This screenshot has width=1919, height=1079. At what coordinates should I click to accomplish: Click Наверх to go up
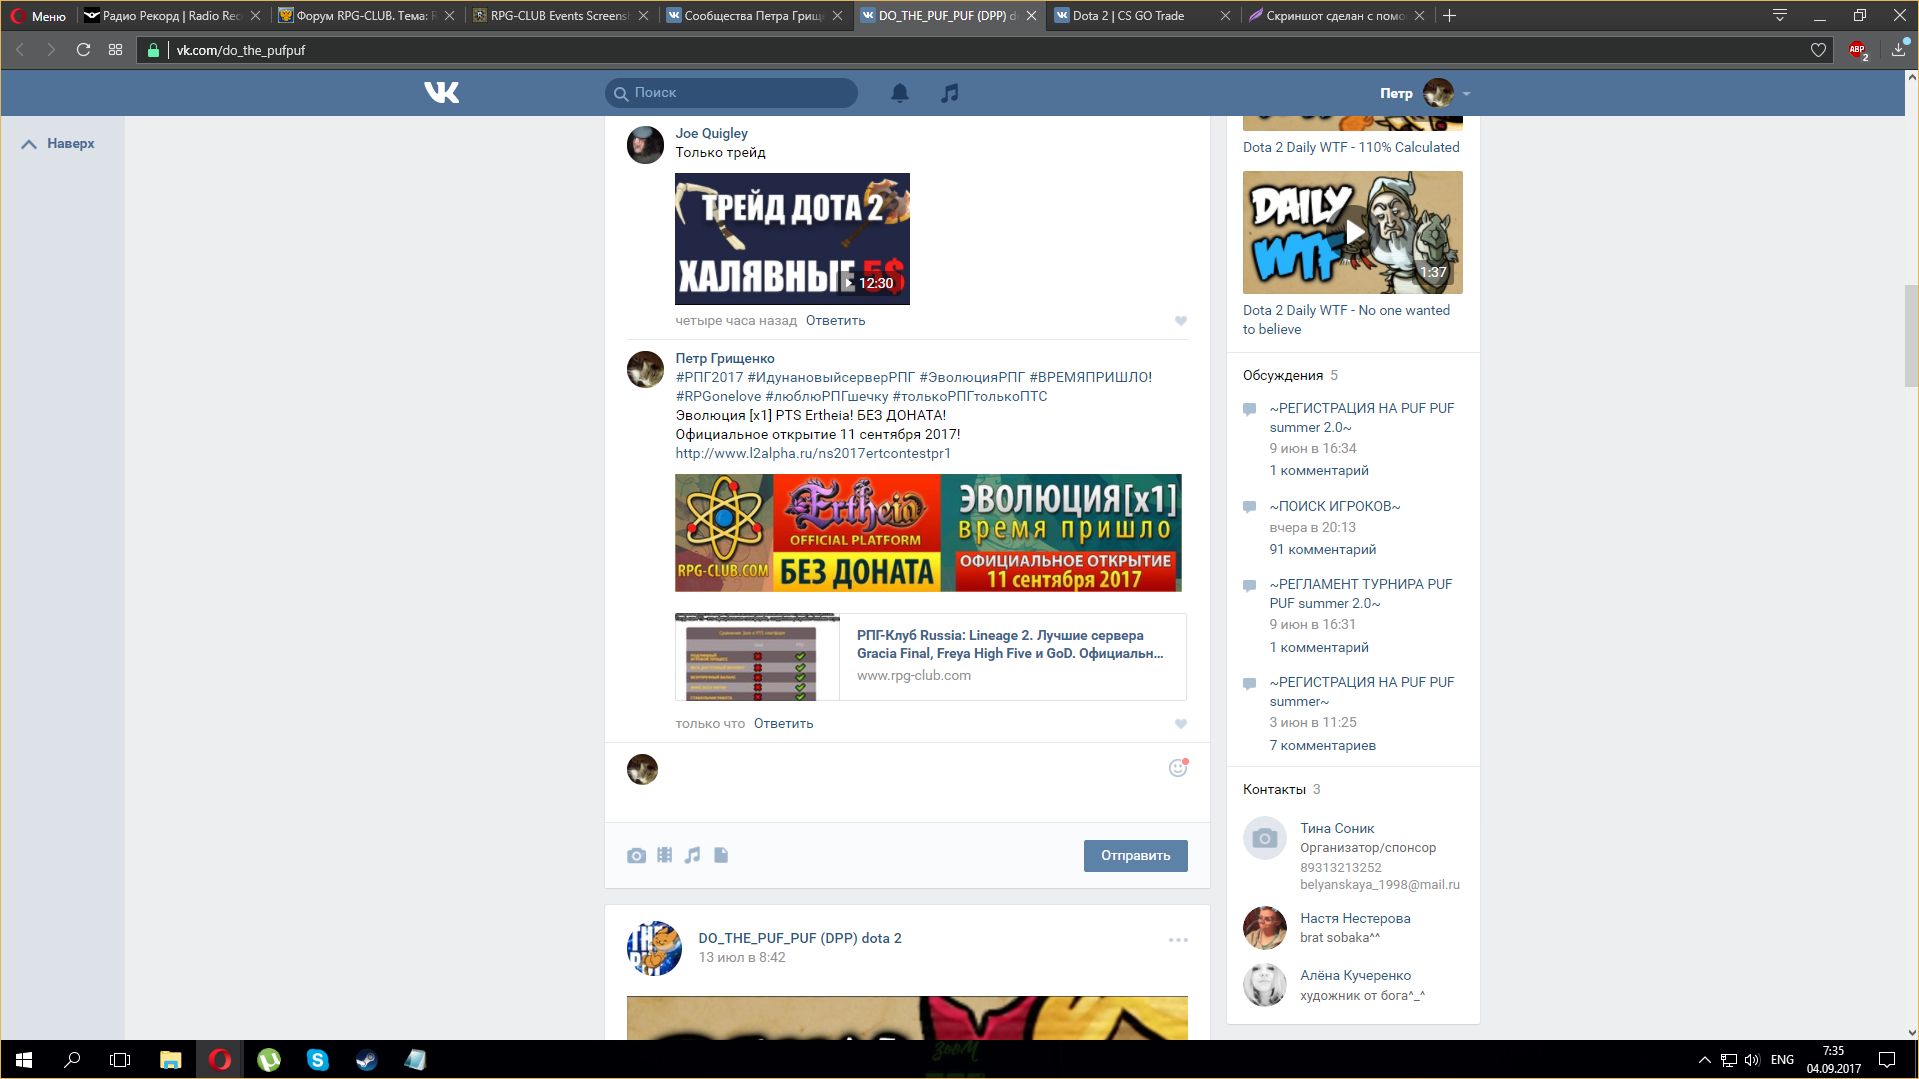pyautogui.click(x=59, y=144)
